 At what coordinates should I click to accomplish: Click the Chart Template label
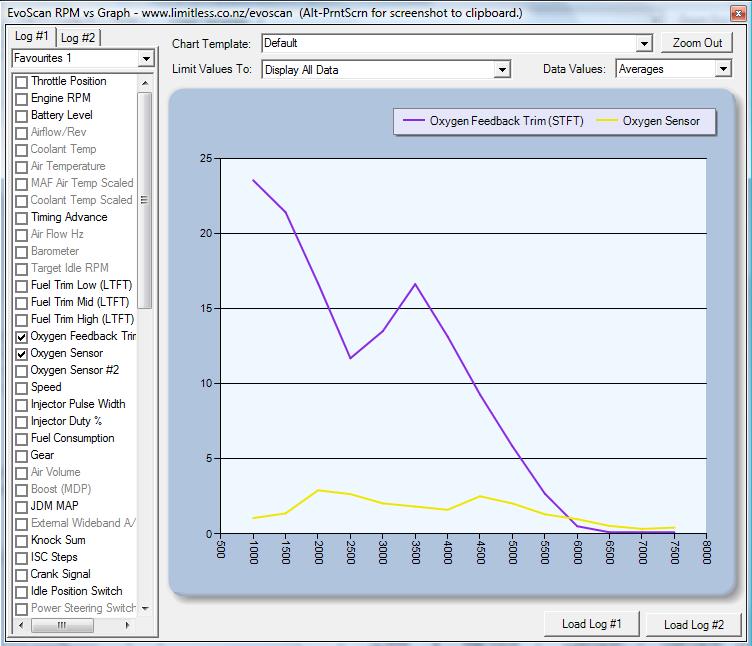[x=212, y=44]
